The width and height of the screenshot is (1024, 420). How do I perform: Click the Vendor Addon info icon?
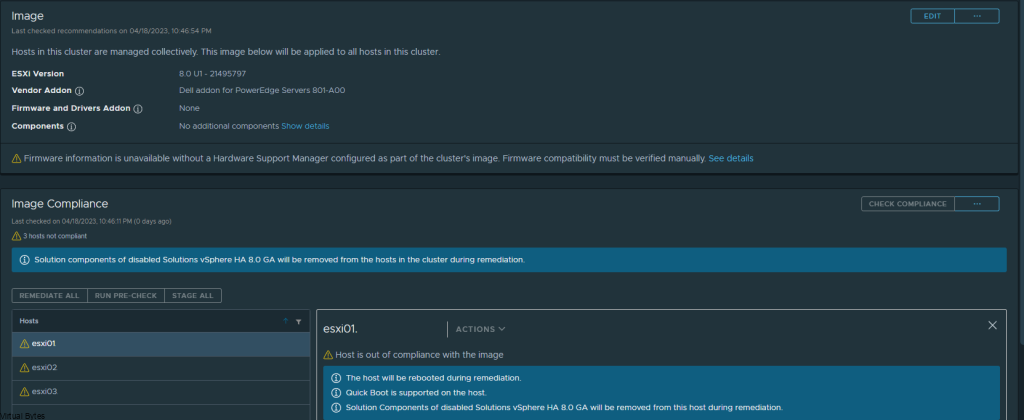point(79,91)
